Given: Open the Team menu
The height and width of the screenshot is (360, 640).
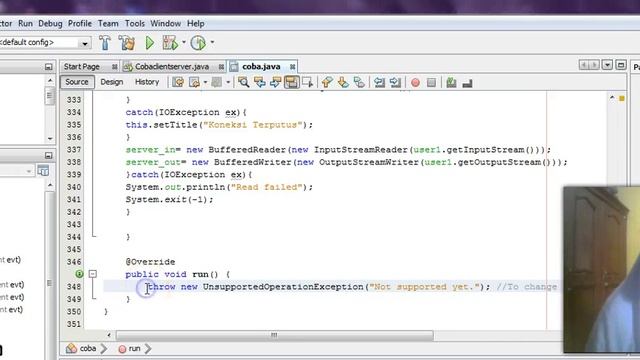Looking at the screenshot, I should [x=108, y=24].
